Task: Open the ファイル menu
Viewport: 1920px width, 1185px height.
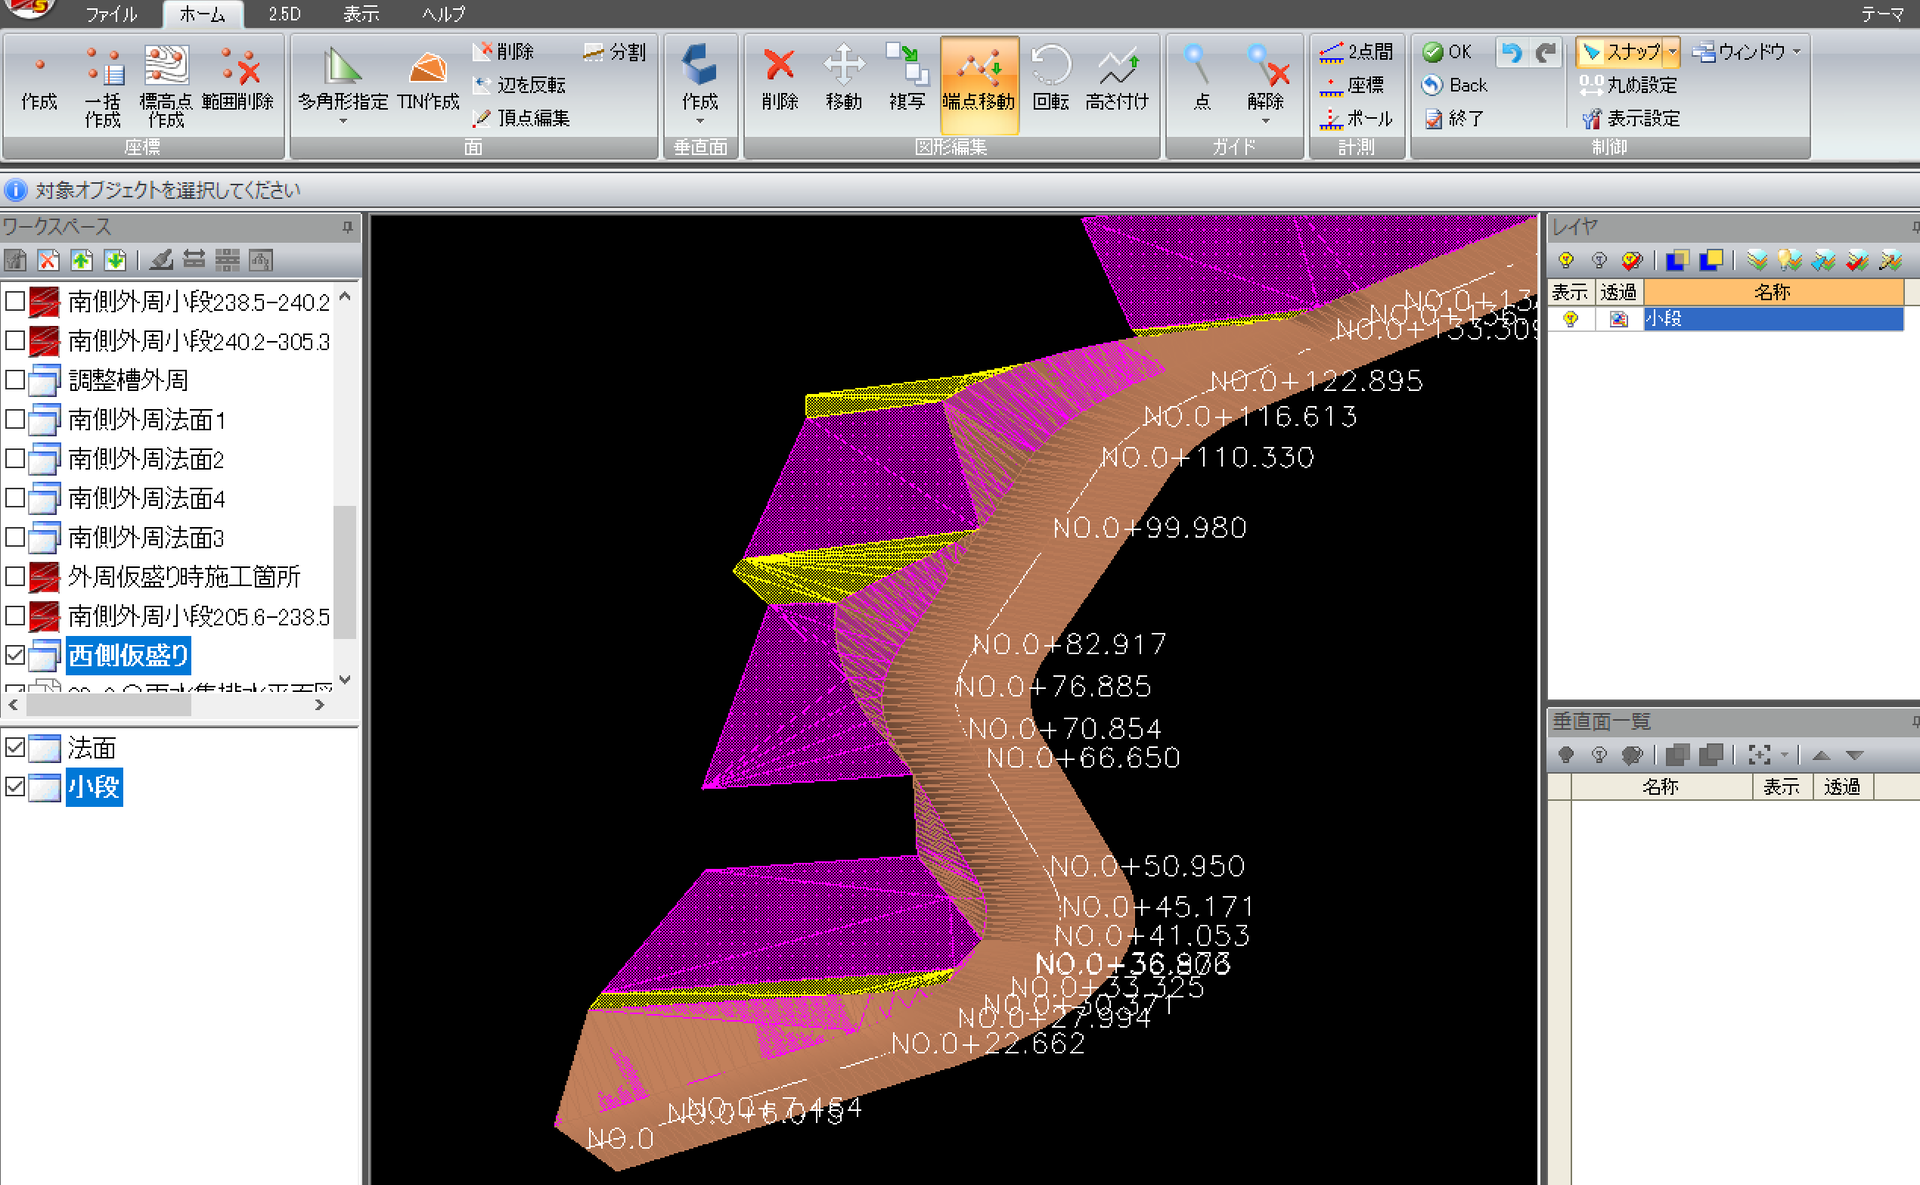Action: (111, 14)
